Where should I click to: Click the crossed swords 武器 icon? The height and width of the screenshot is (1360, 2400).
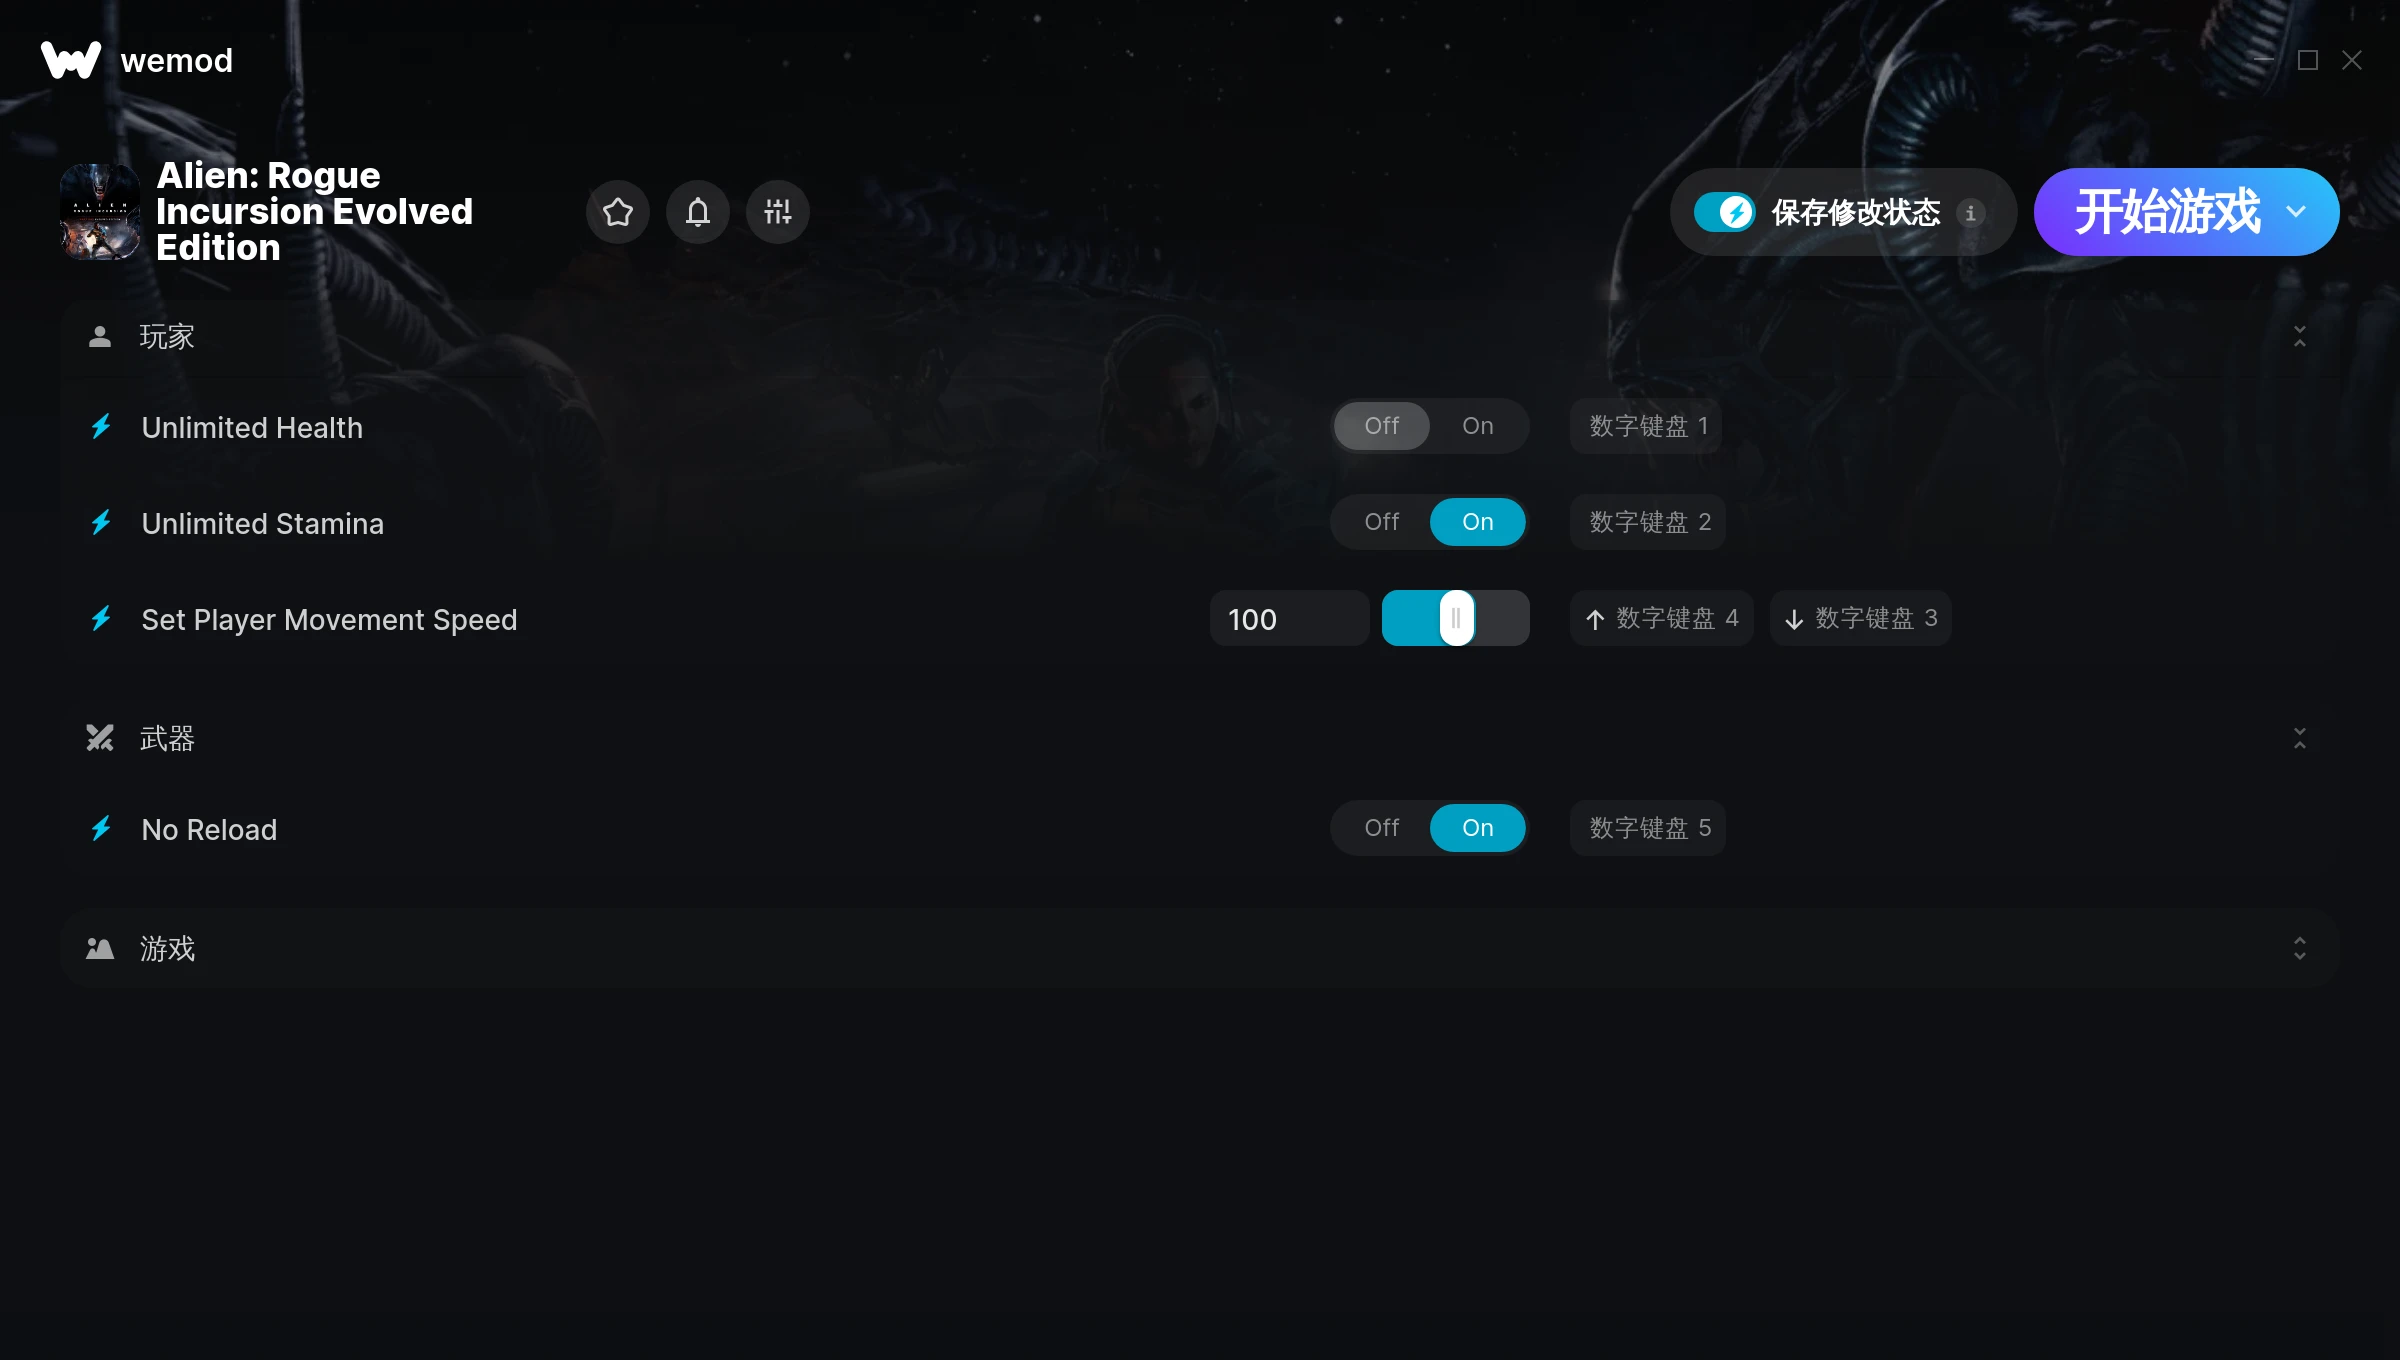[100, 738]
